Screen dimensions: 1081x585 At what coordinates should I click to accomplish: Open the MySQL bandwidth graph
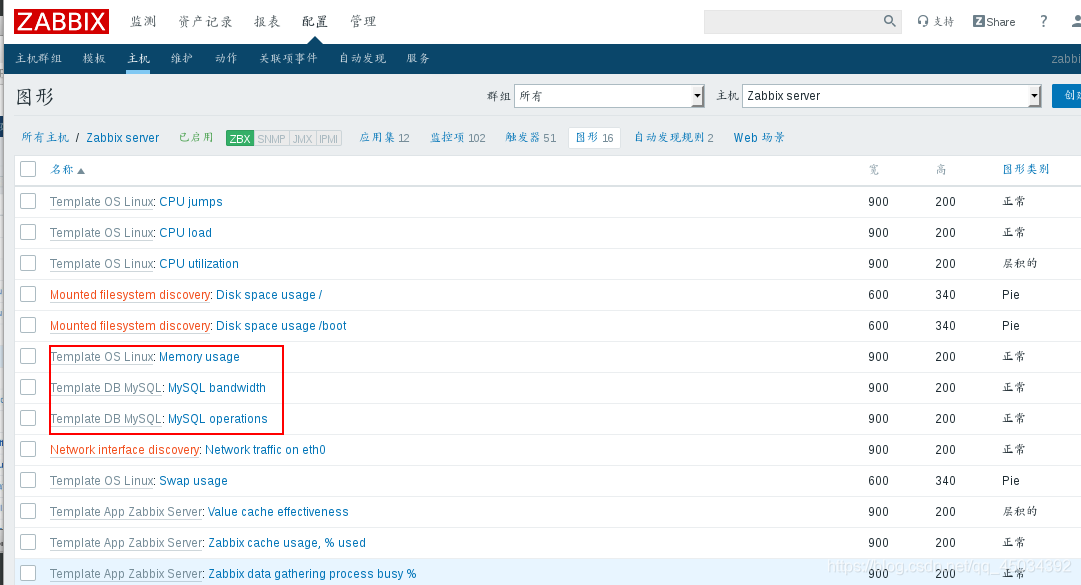(x=216, y=388)
